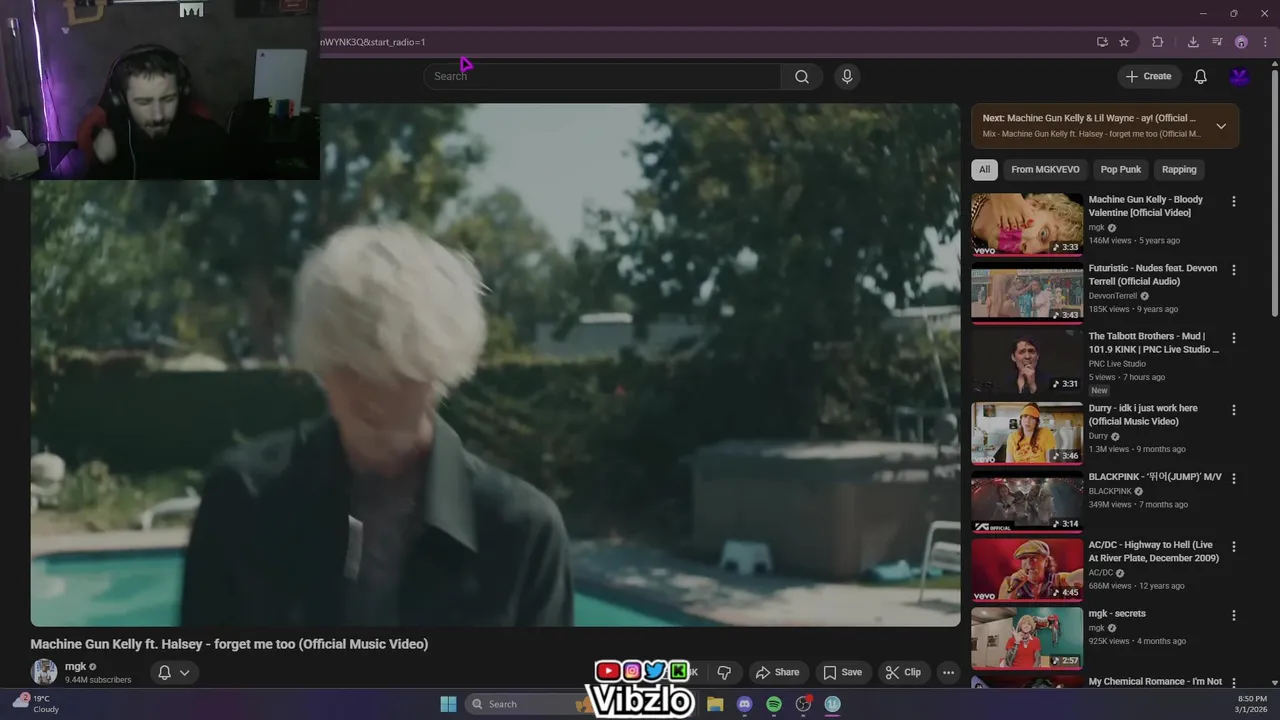This screenshot has height=720, width=1280.
Task: Click the DevvonTerrell channel name
Action: [1112, 296]
